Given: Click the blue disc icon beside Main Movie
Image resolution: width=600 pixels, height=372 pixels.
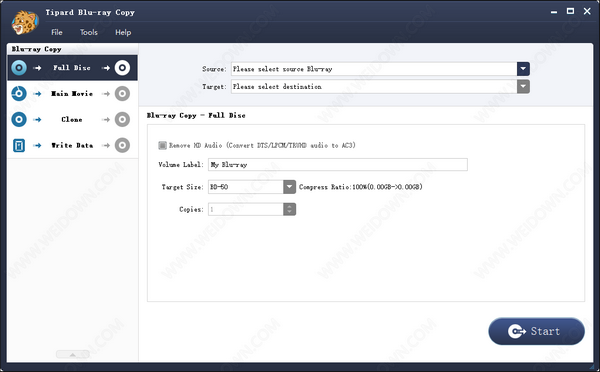Looking at the screenshot, I should coord(19,94).
